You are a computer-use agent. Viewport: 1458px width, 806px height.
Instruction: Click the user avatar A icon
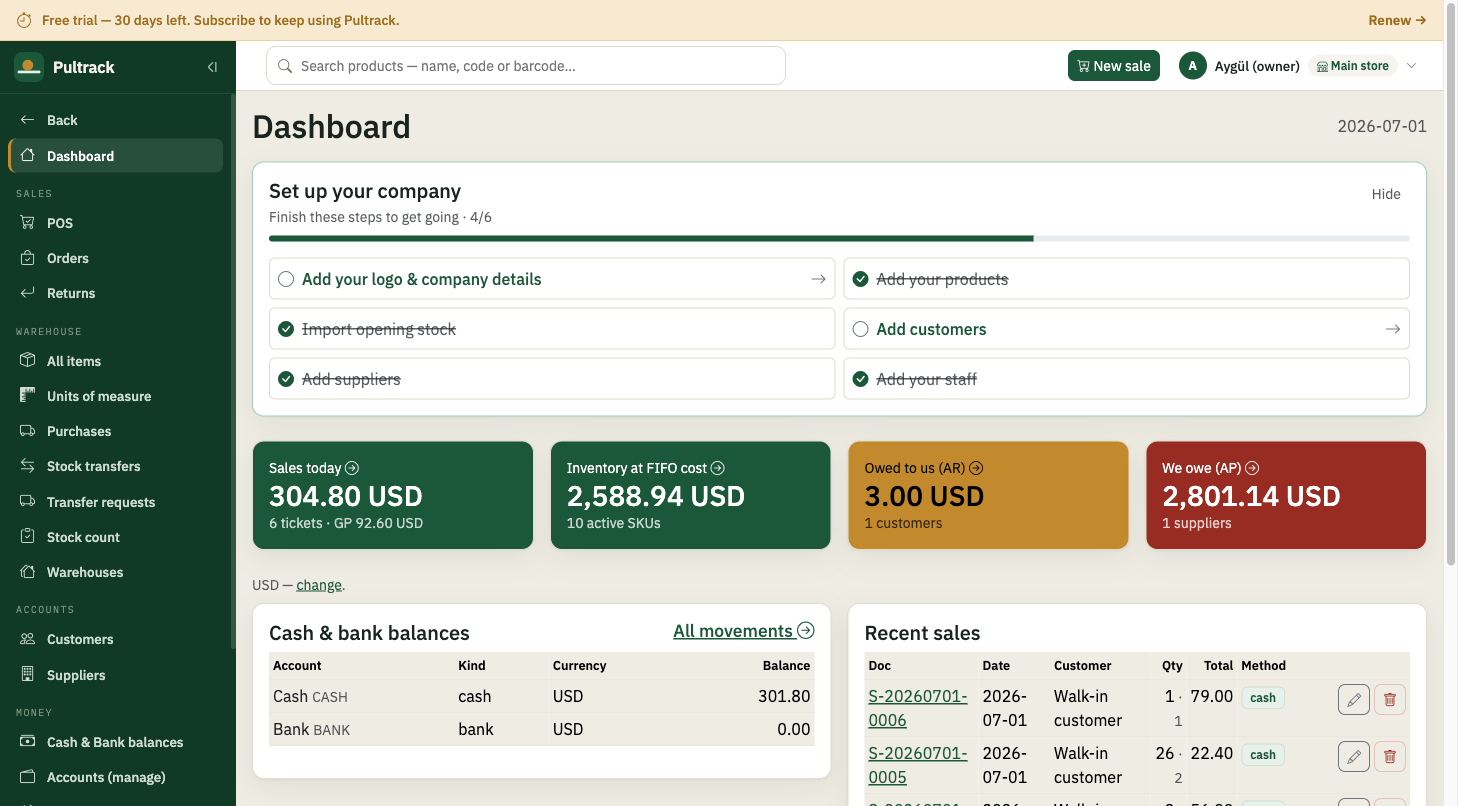(1192, 66)
